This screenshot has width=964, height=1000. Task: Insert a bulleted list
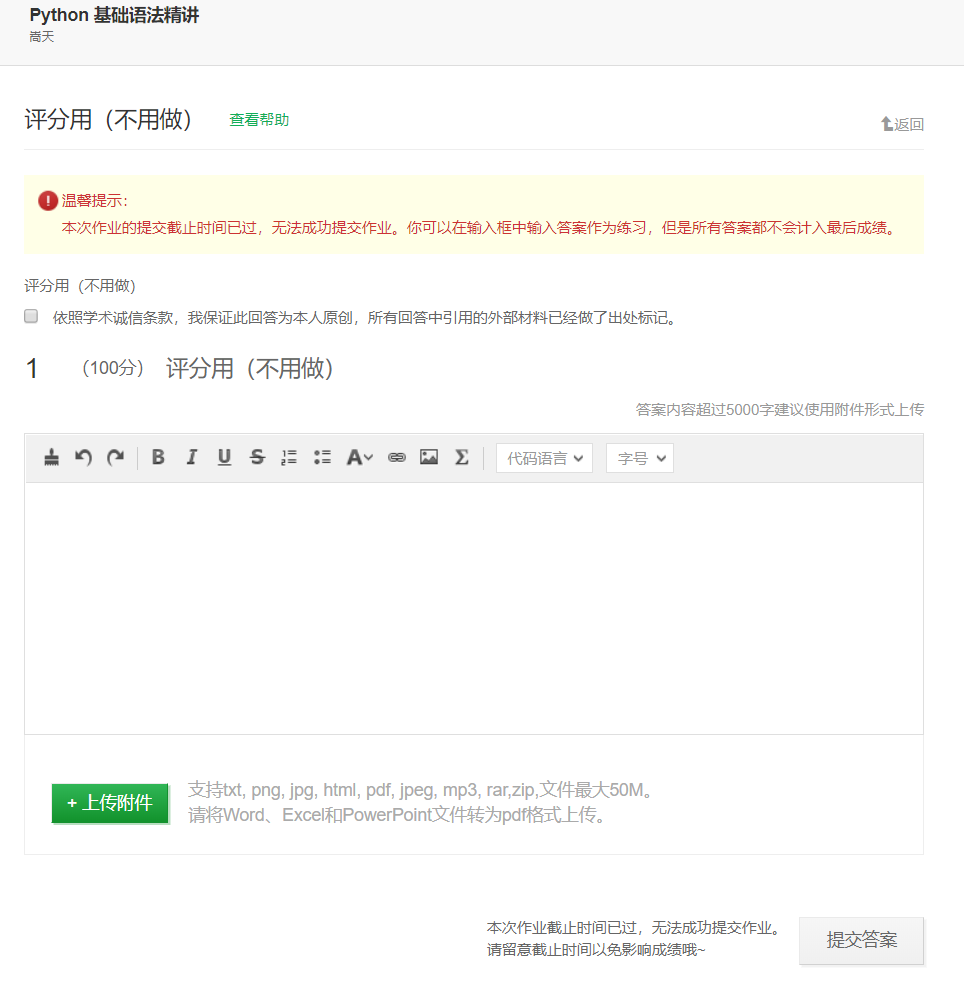(x=322, y=458)
